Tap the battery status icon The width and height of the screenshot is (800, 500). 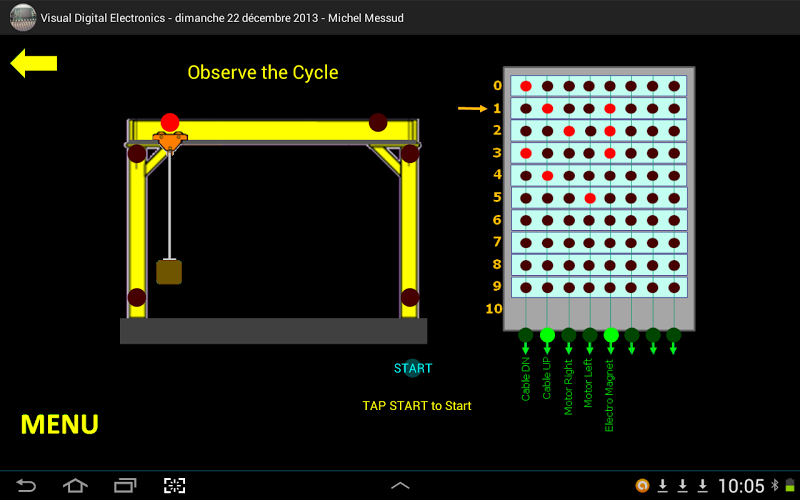pyautogui.click(x=790, y=485)
